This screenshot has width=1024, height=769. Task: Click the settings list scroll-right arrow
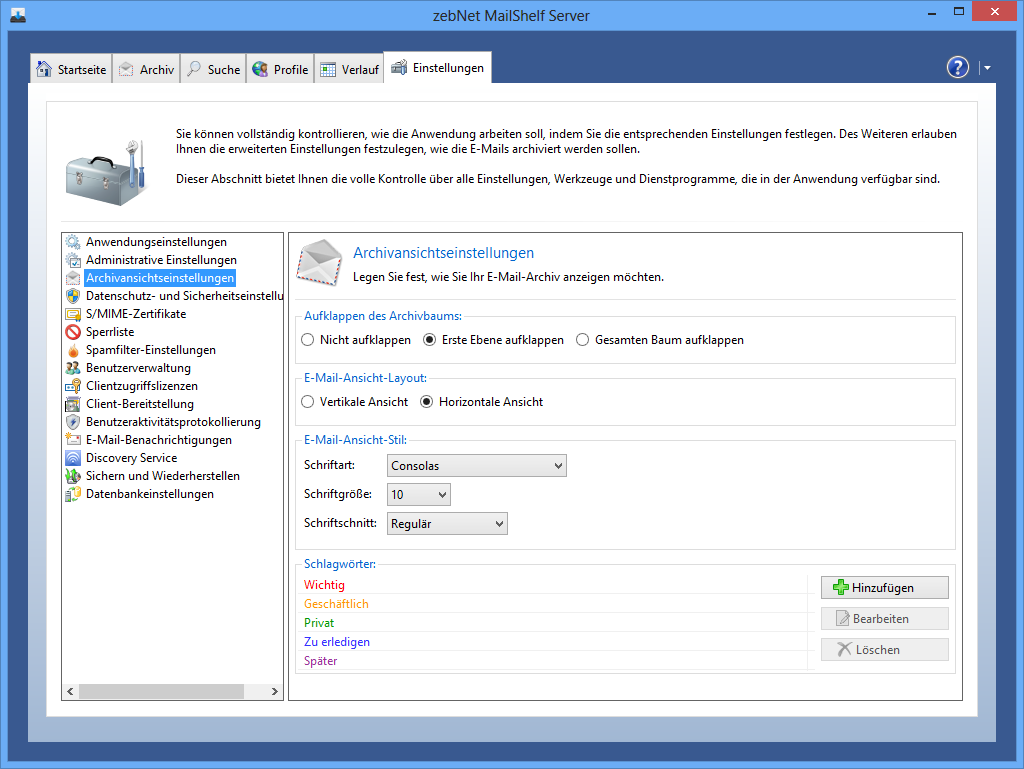tap(275, 691)
